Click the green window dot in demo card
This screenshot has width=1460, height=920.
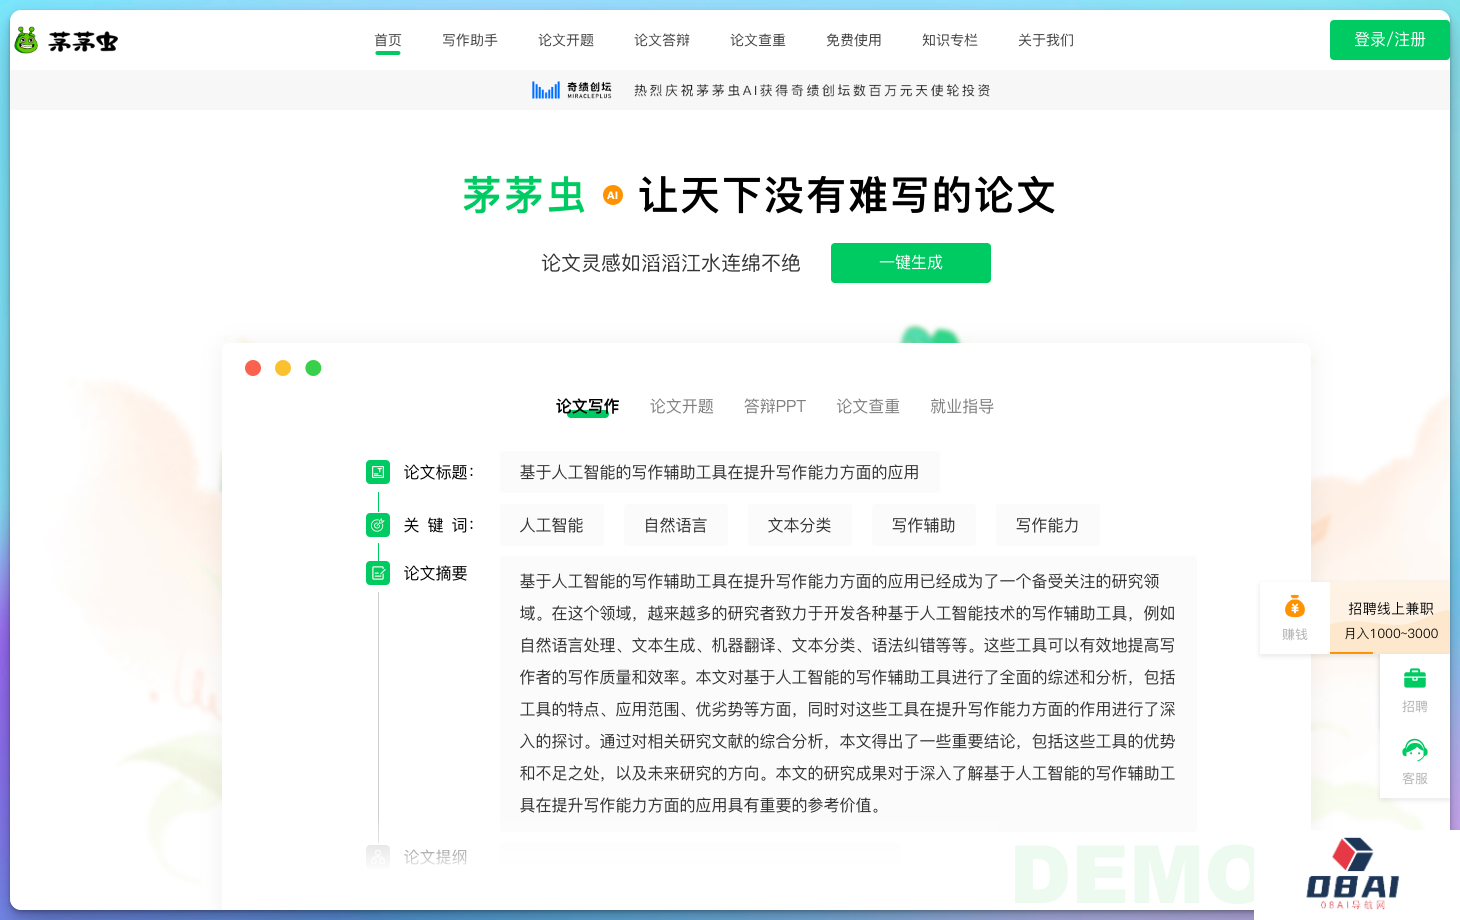click(x=313, y=368)
